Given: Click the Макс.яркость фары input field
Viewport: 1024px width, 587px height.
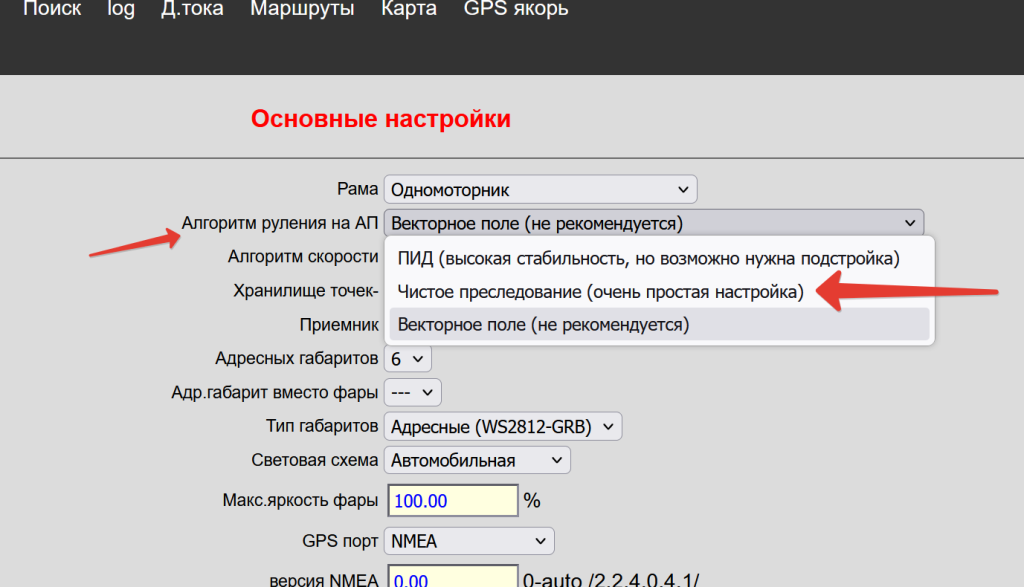Looking at the screenshot, I should pyautogui.click(x=451, y=500).
